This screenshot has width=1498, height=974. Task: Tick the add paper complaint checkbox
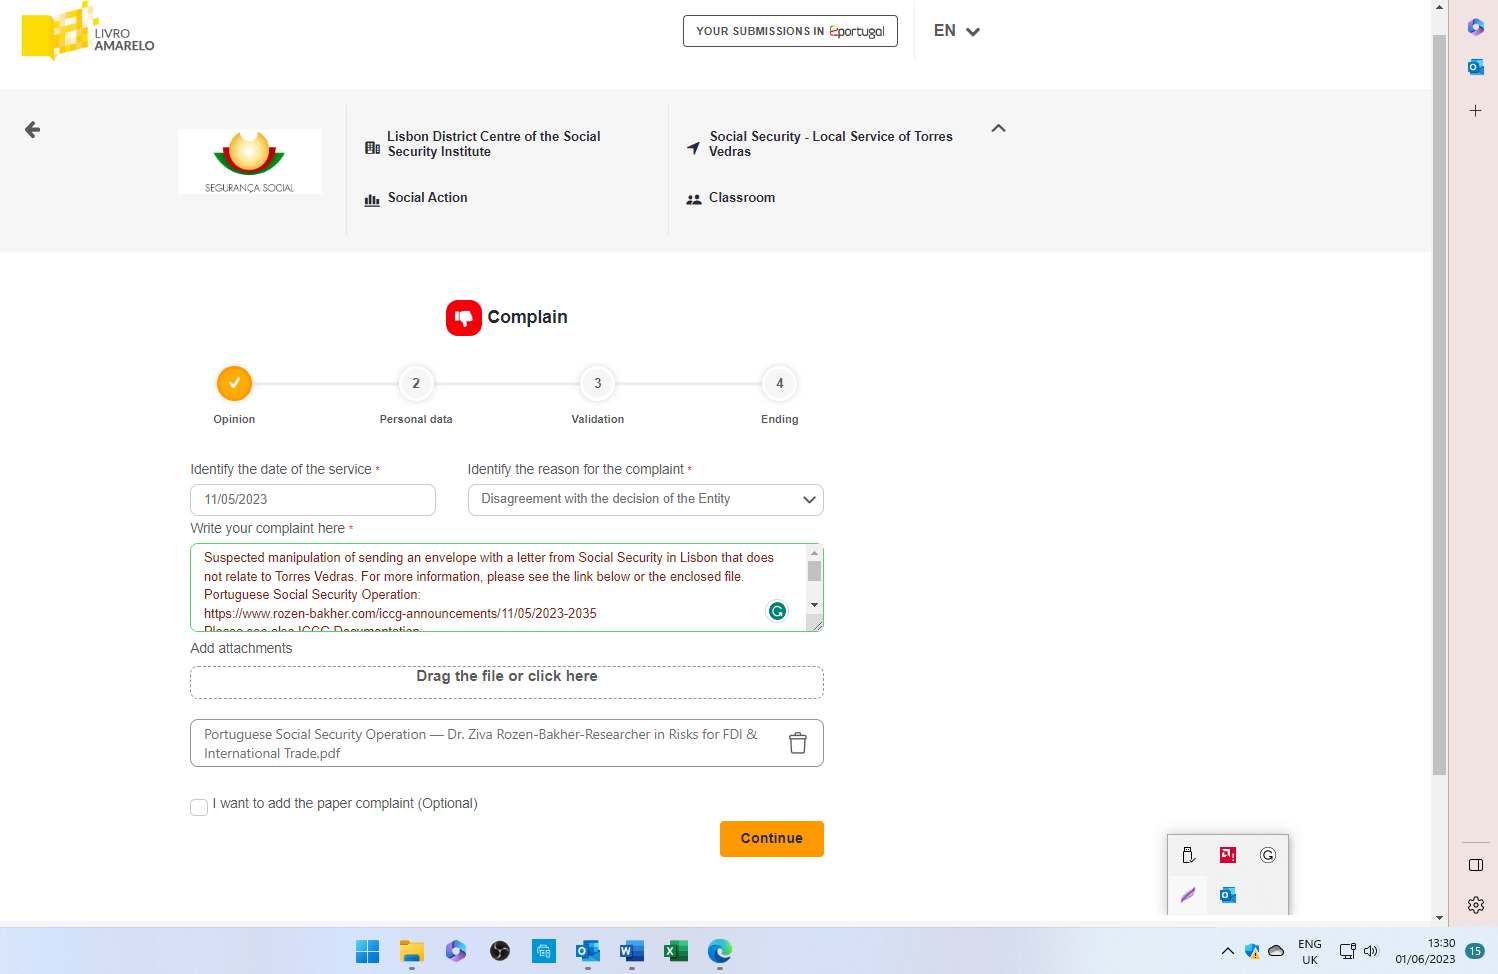tap(199, 807)
